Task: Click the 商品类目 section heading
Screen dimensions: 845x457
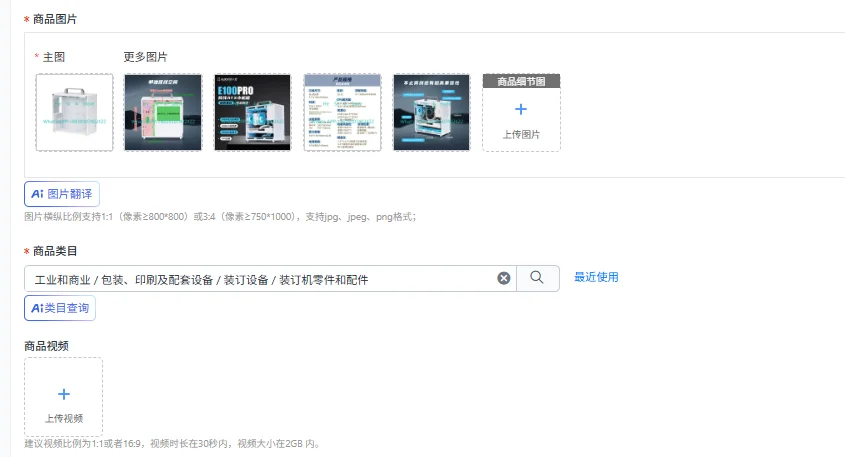Action: point(55,251)
